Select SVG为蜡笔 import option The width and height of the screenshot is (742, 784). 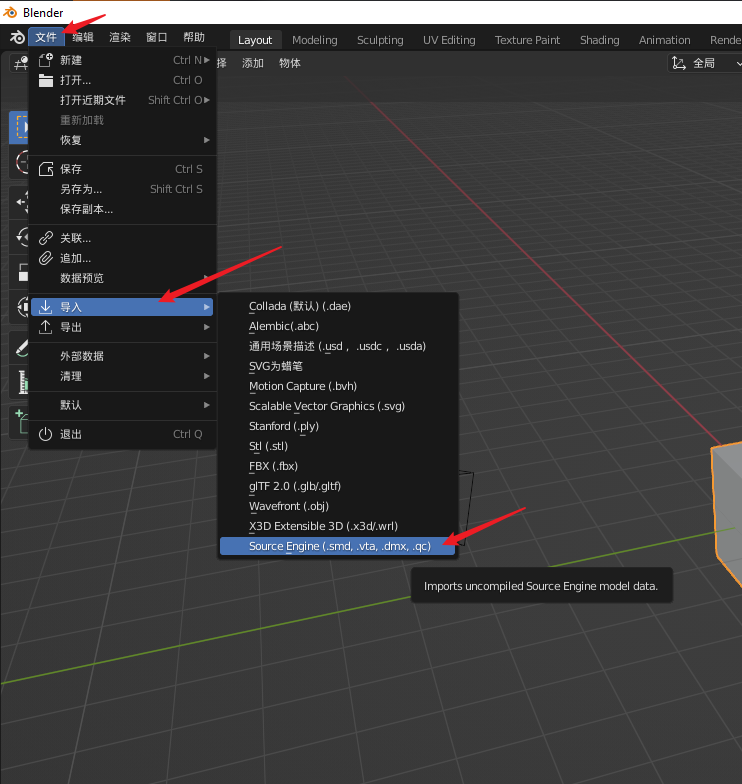(338, 366)
